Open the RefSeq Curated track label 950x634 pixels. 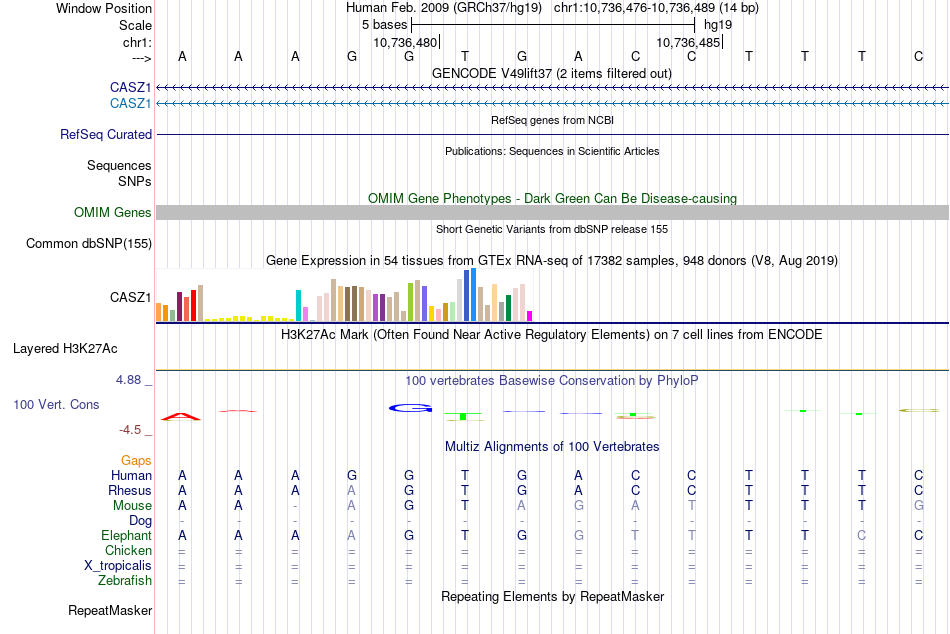pyautogui.click(x=105, y=135)
